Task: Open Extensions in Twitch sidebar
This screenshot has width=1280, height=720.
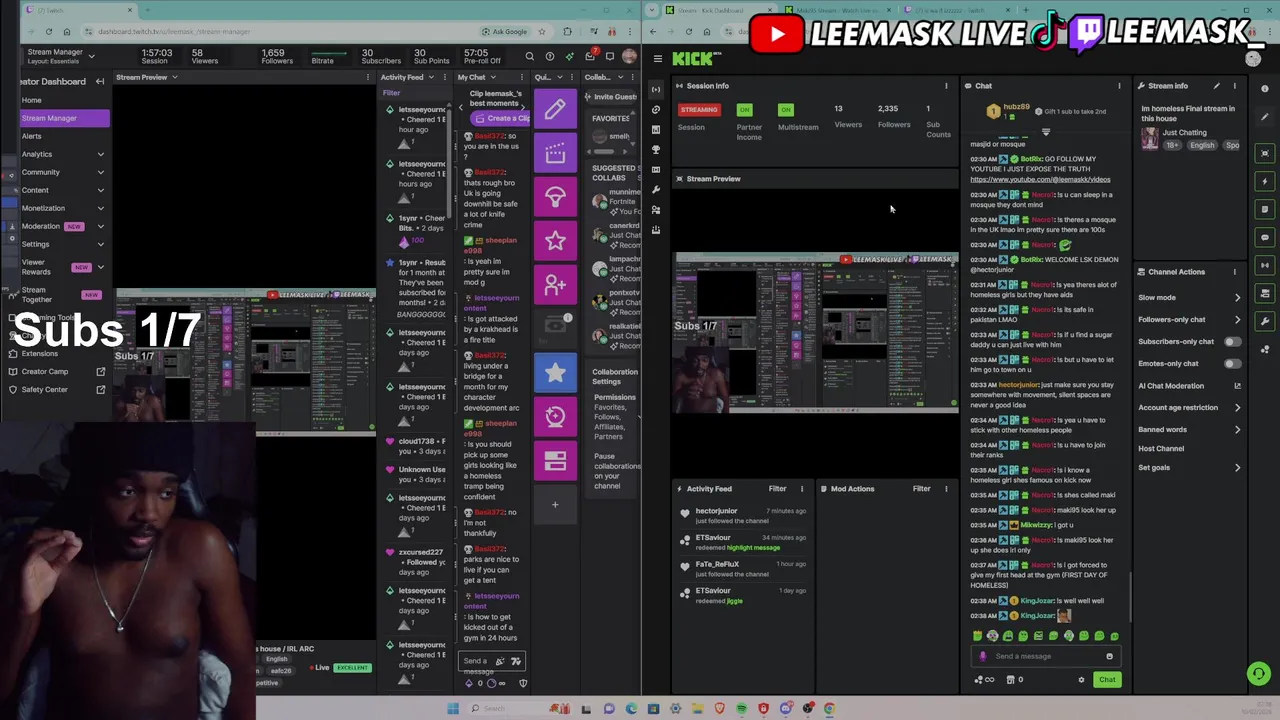Action: (x=40, y=353)
